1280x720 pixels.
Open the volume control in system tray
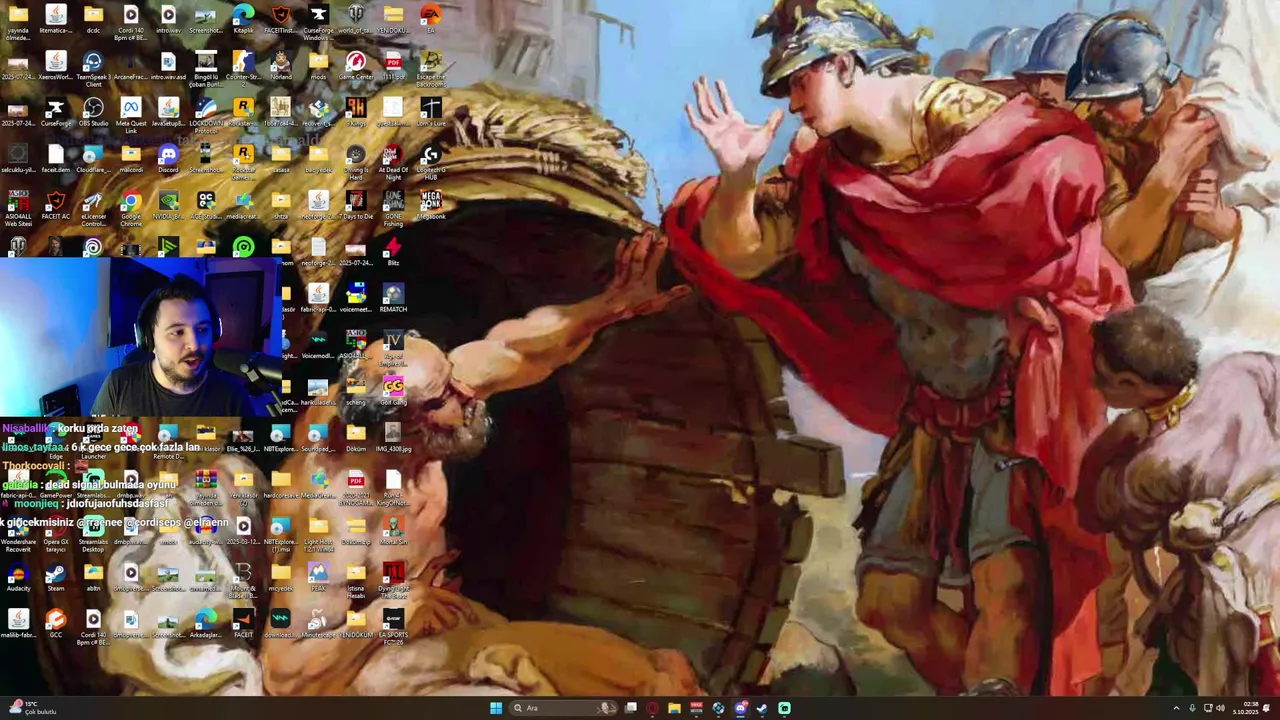click(1220, 708)
